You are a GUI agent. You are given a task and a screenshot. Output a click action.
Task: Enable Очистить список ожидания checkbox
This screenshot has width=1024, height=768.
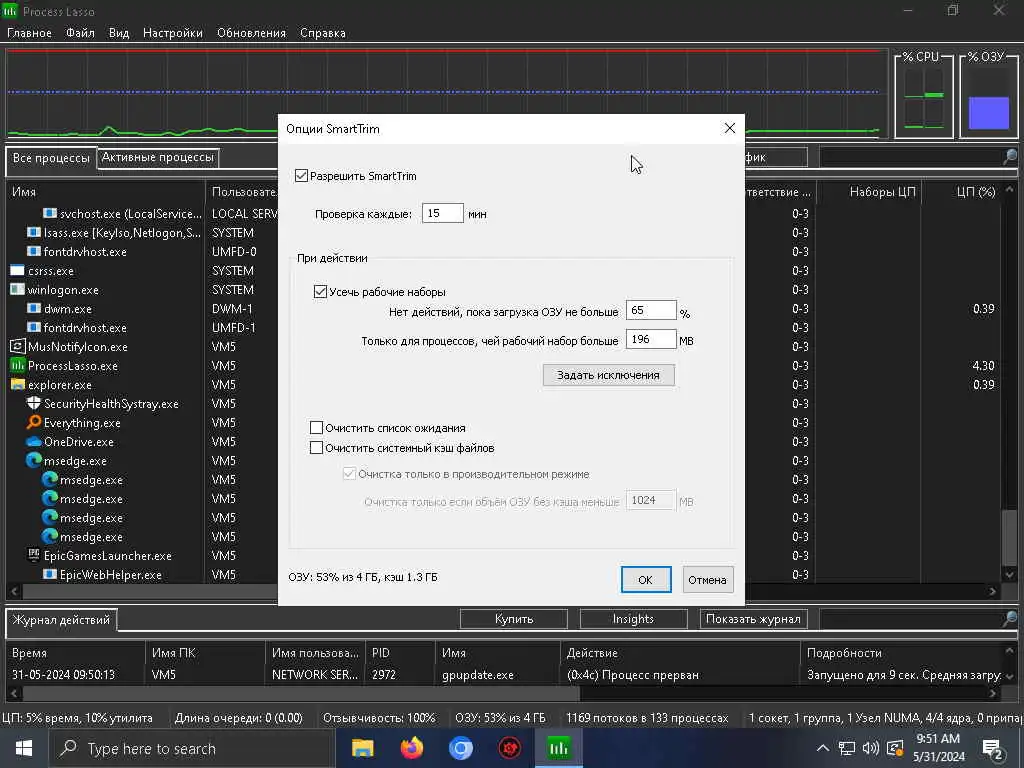tap(316, 428)
